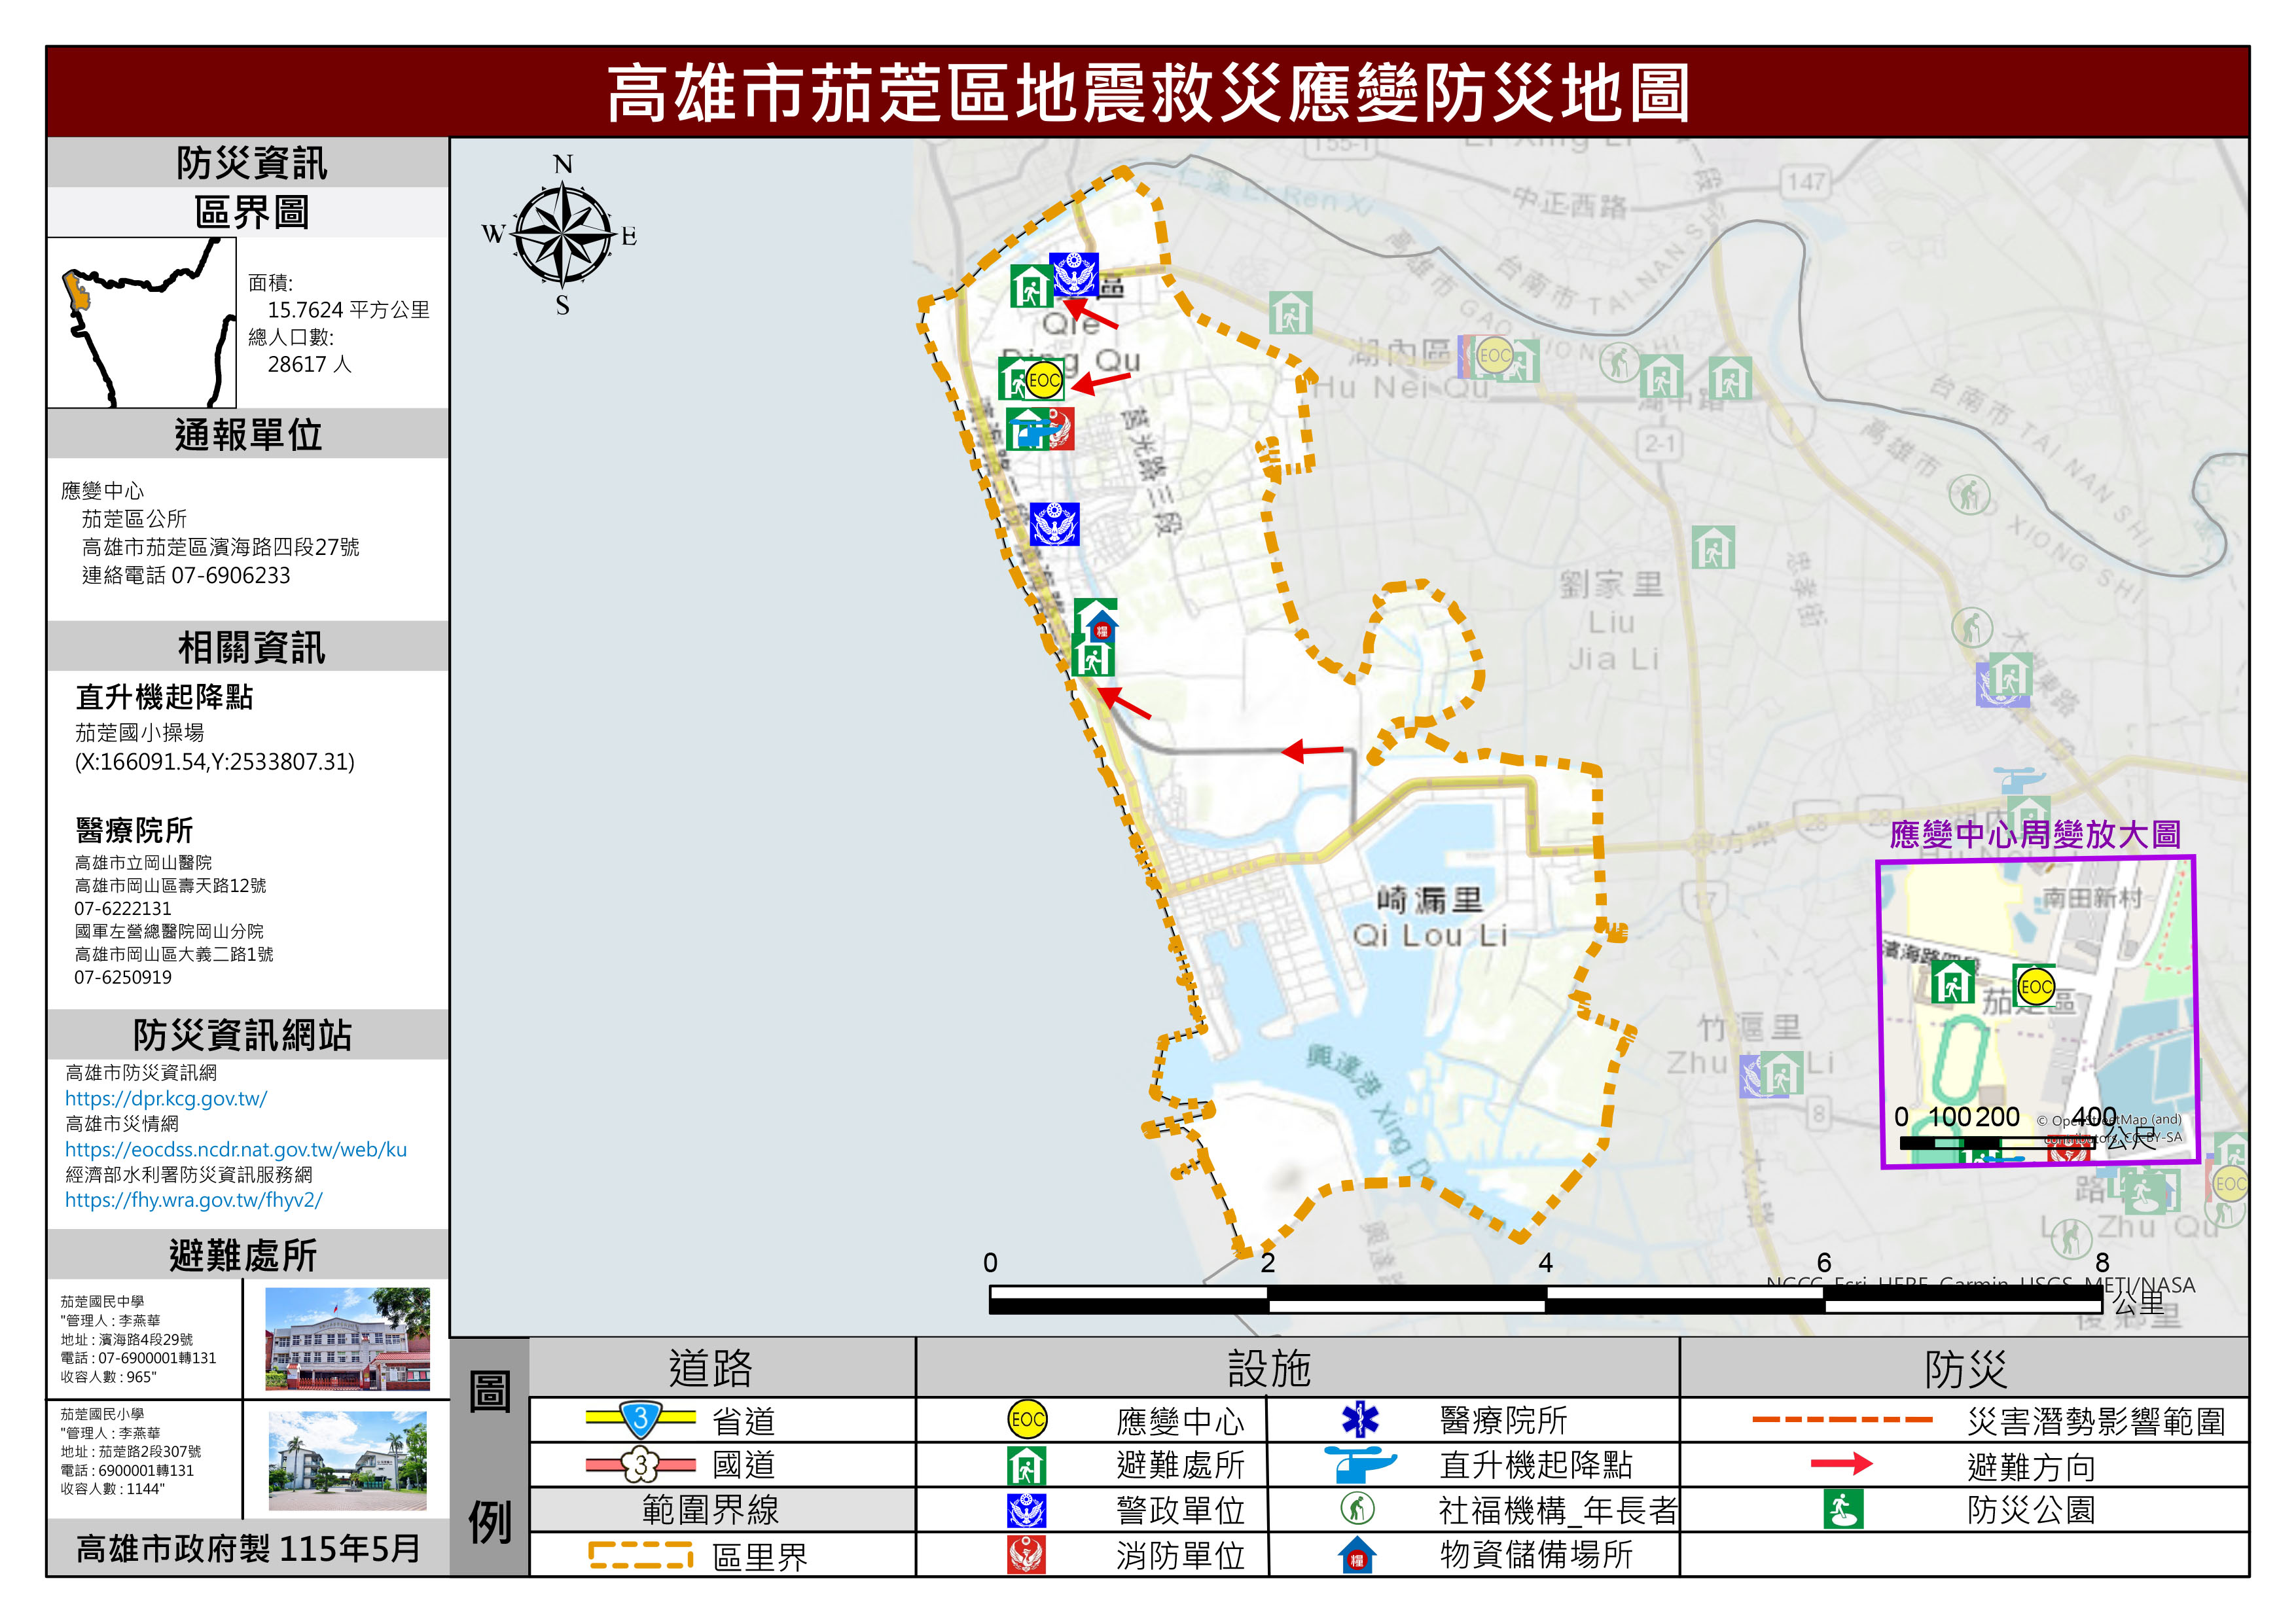Select the 災害潛勢影響範圍 dashed line symbol

[x=1842, y=1419]
